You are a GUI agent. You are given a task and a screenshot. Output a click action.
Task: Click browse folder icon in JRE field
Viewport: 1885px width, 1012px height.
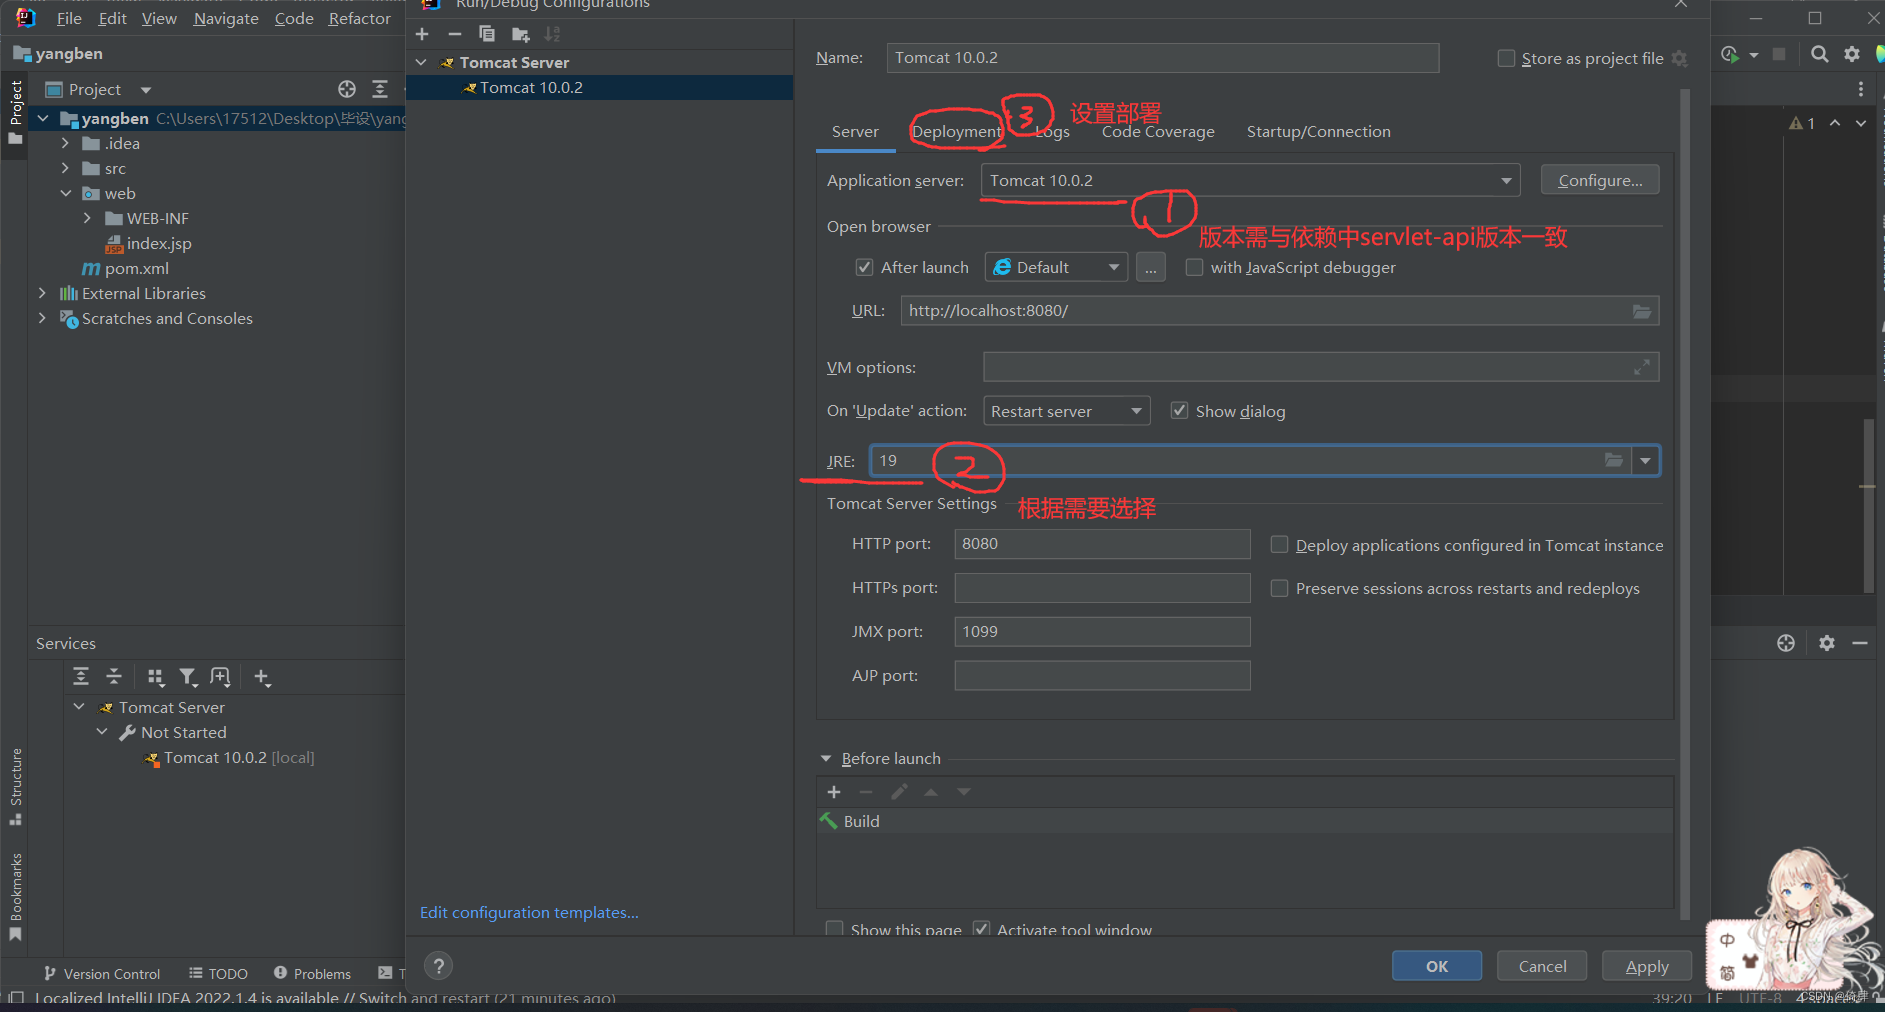[x=1613, y=460]
